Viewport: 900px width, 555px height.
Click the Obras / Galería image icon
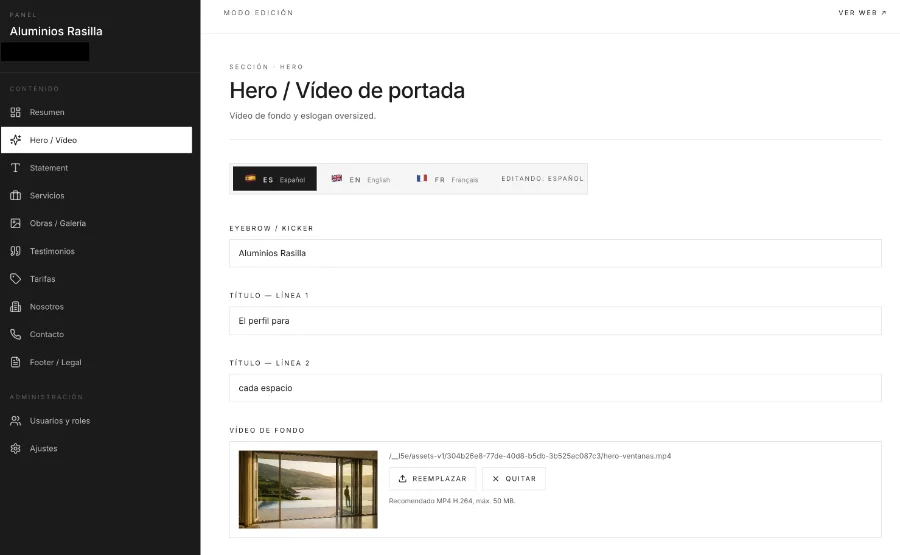coord(15,223)
